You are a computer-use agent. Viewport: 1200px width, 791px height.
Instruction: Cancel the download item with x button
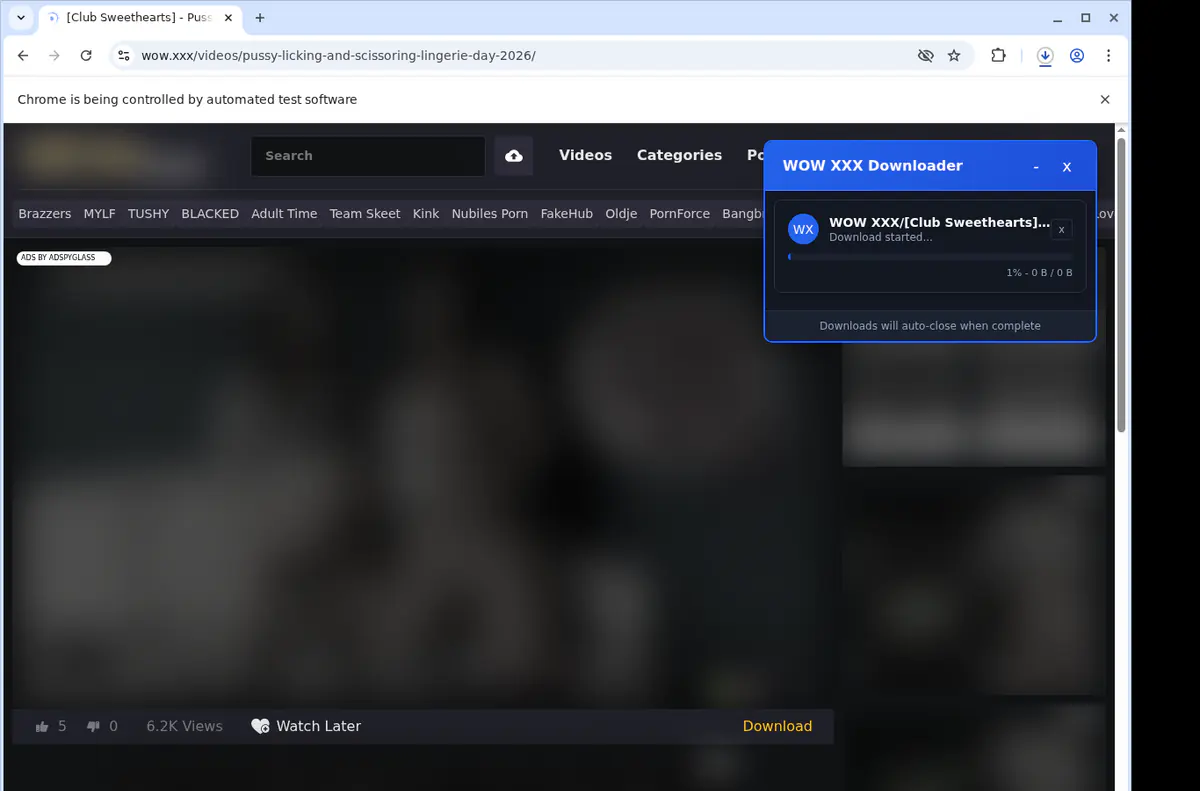[1062, 230]
